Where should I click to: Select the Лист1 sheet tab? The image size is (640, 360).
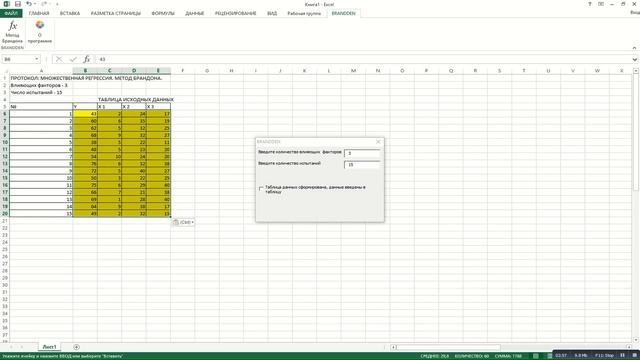click(x=49, y=347)
